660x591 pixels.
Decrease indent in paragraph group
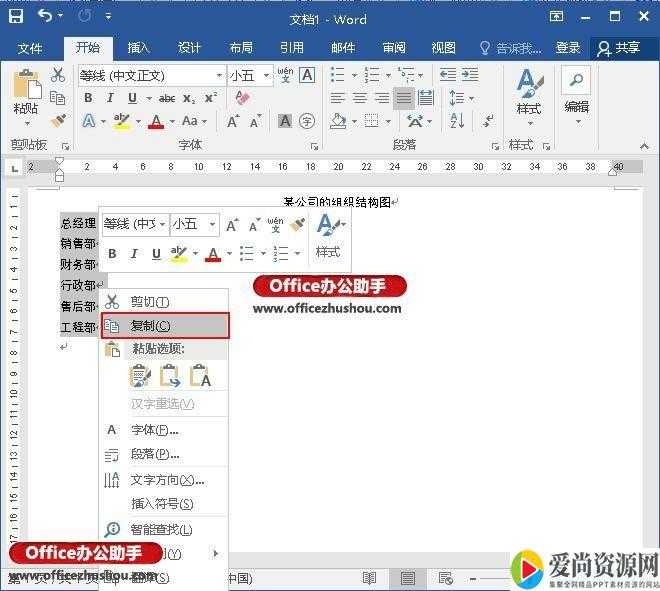tap(447, 75)
